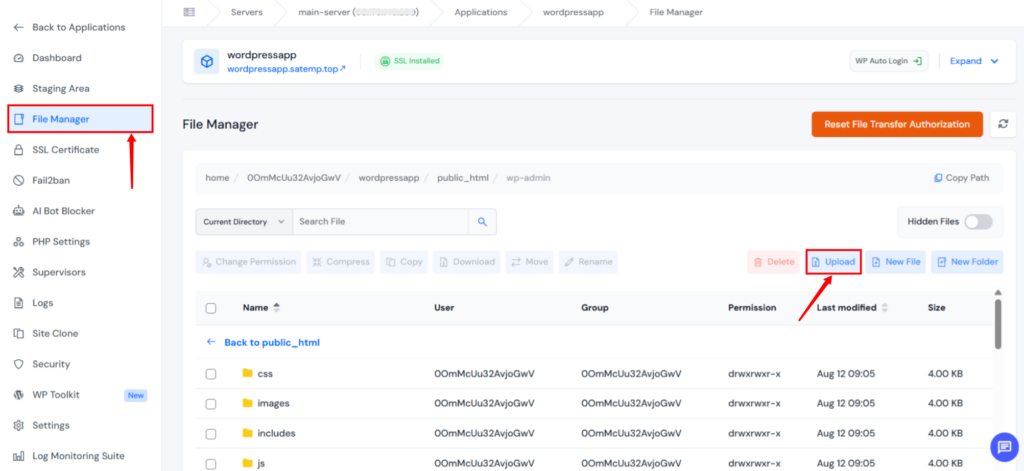The width and height of the screenshot is (1024, 471).
Task: Click the WP Toolkit WordPress icon
Action: click(x=19, y=395)
